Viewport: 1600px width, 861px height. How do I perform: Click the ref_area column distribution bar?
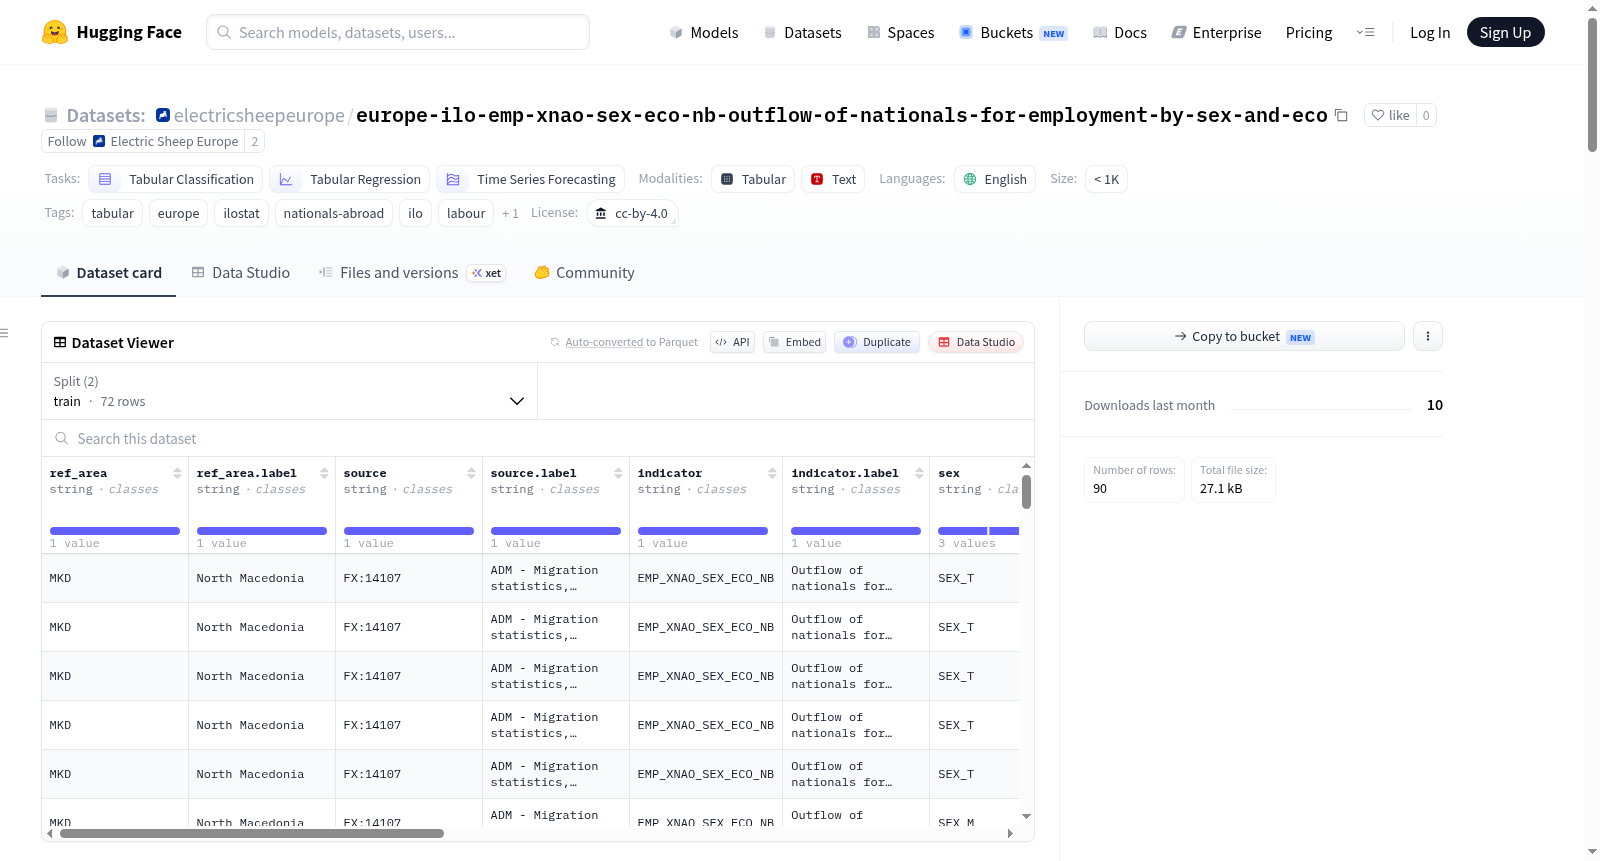click(115, 531)
